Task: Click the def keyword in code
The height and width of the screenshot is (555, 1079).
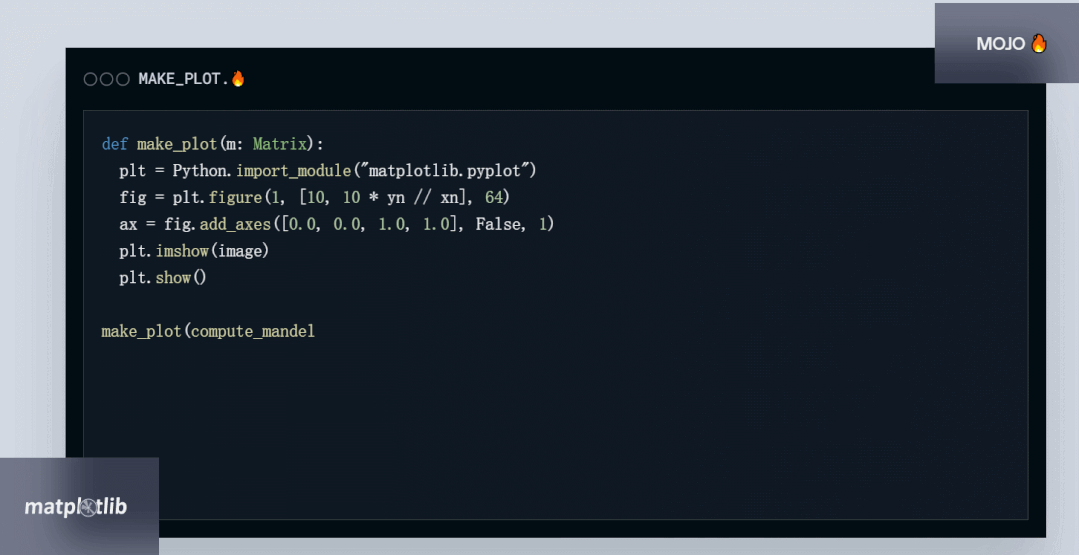Action: (115, 144)
